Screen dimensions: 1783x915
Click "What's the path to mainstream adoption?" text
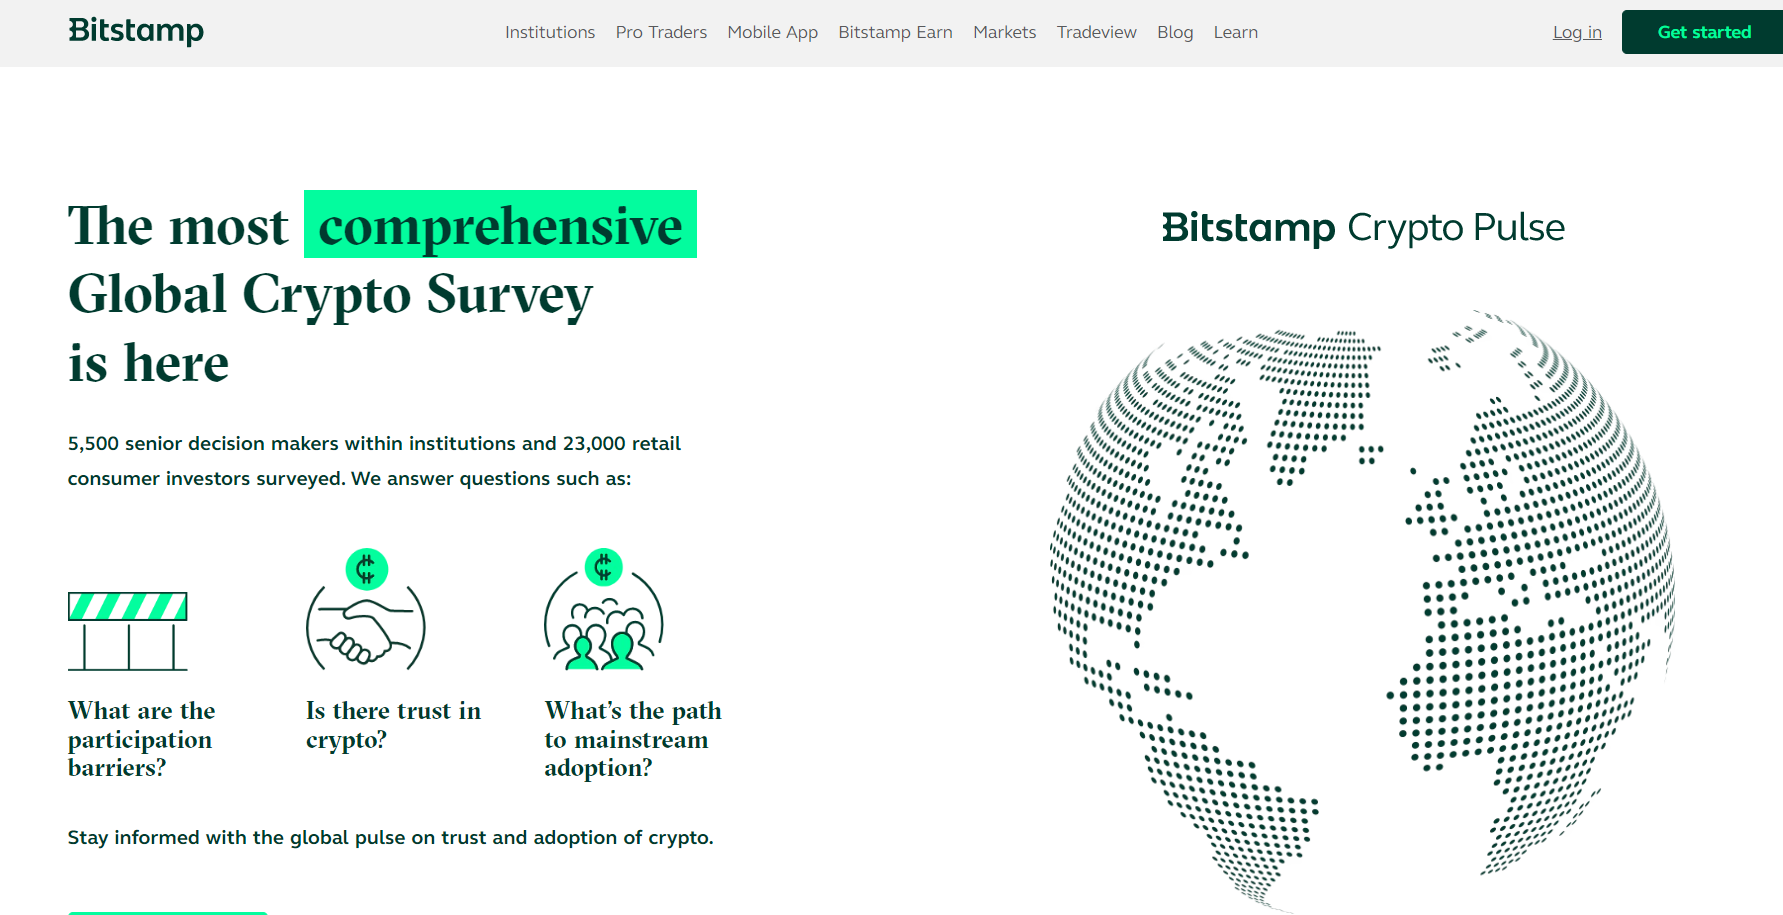pos(633,739)
